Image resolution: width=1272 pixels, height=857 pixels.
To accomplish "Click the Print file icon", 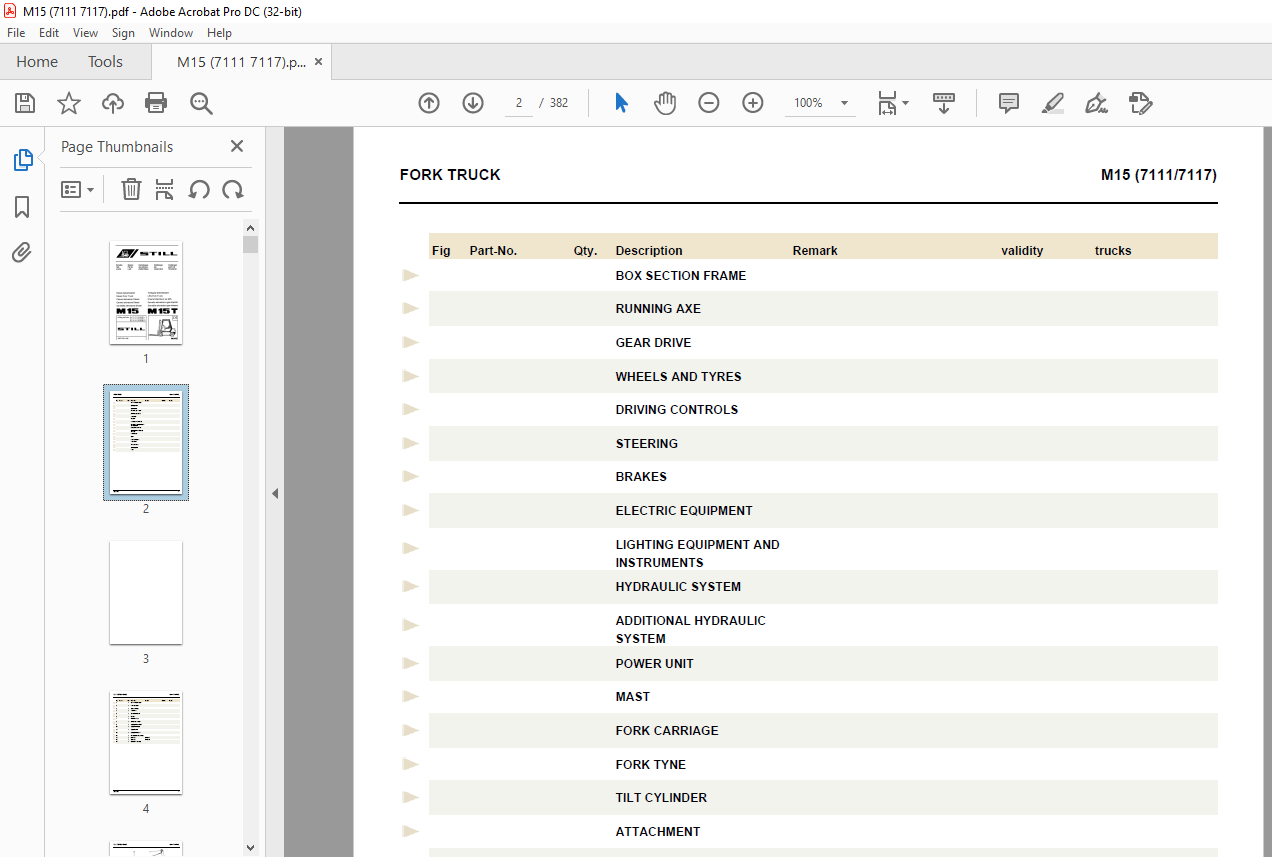I will pos(156,103).
